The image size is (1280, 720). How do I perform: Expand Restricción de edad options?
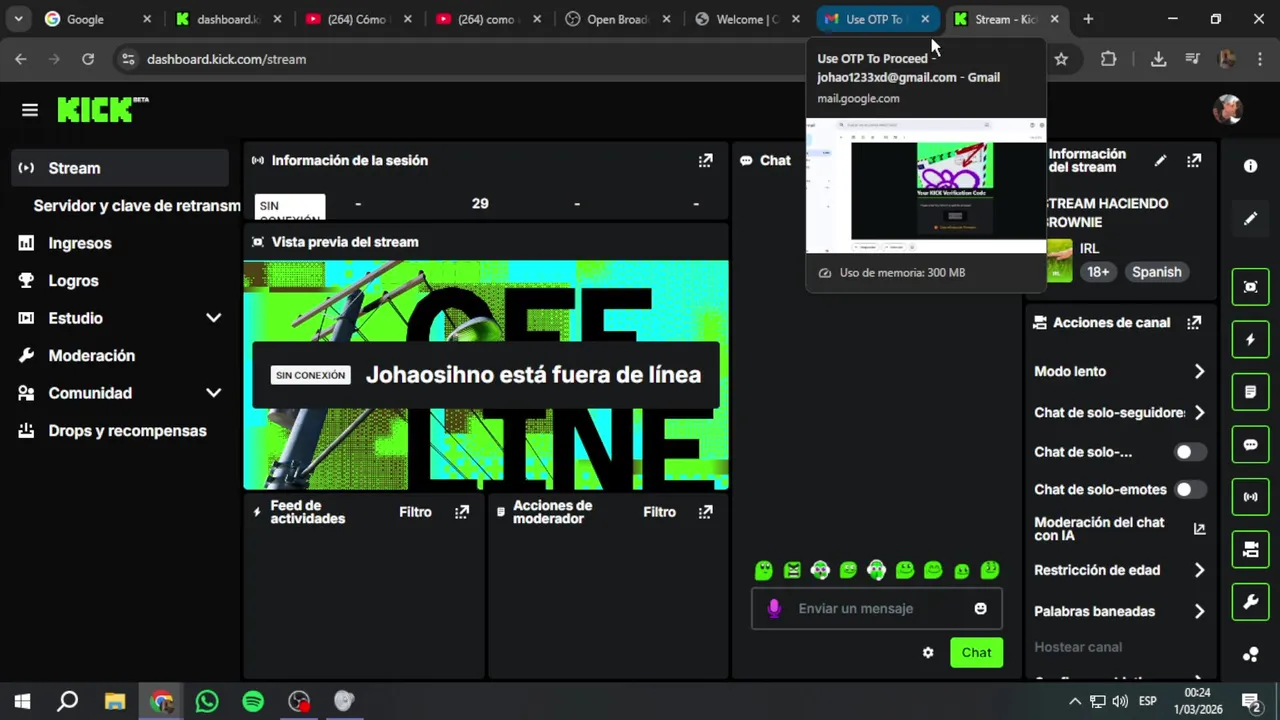1199,570
